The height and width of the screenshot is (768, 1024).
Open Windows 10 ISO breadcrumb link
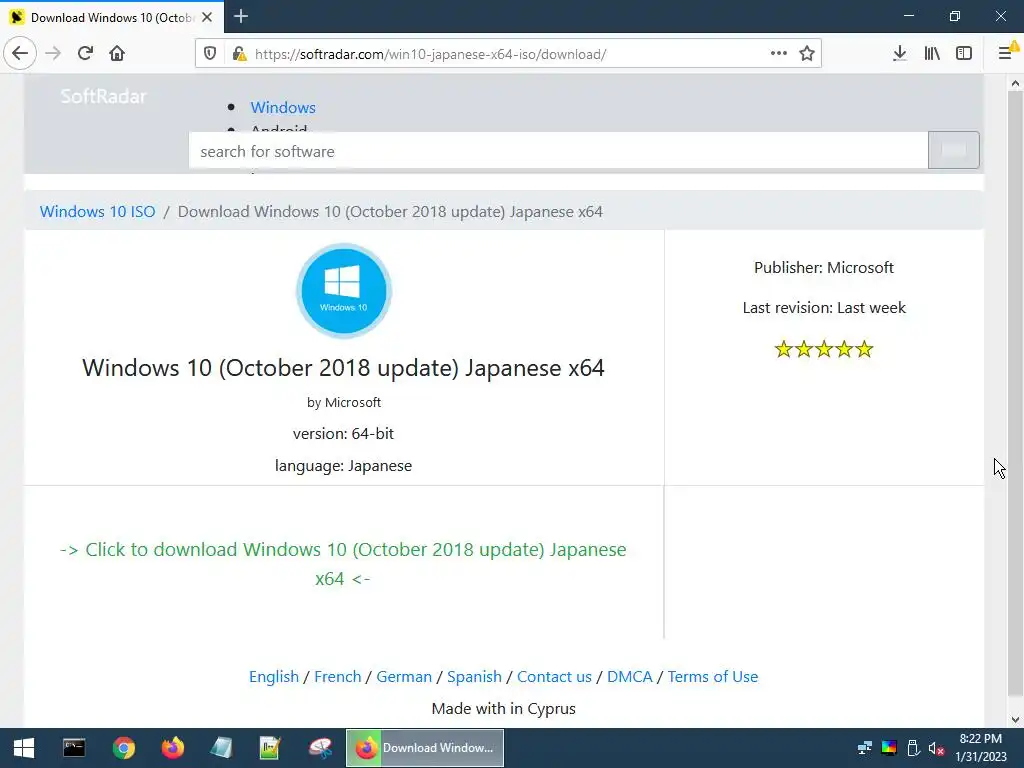(97, 212)
